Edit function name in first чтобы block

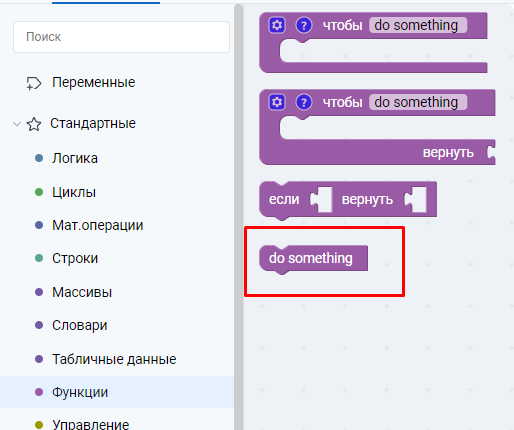[x=418, y=25]
